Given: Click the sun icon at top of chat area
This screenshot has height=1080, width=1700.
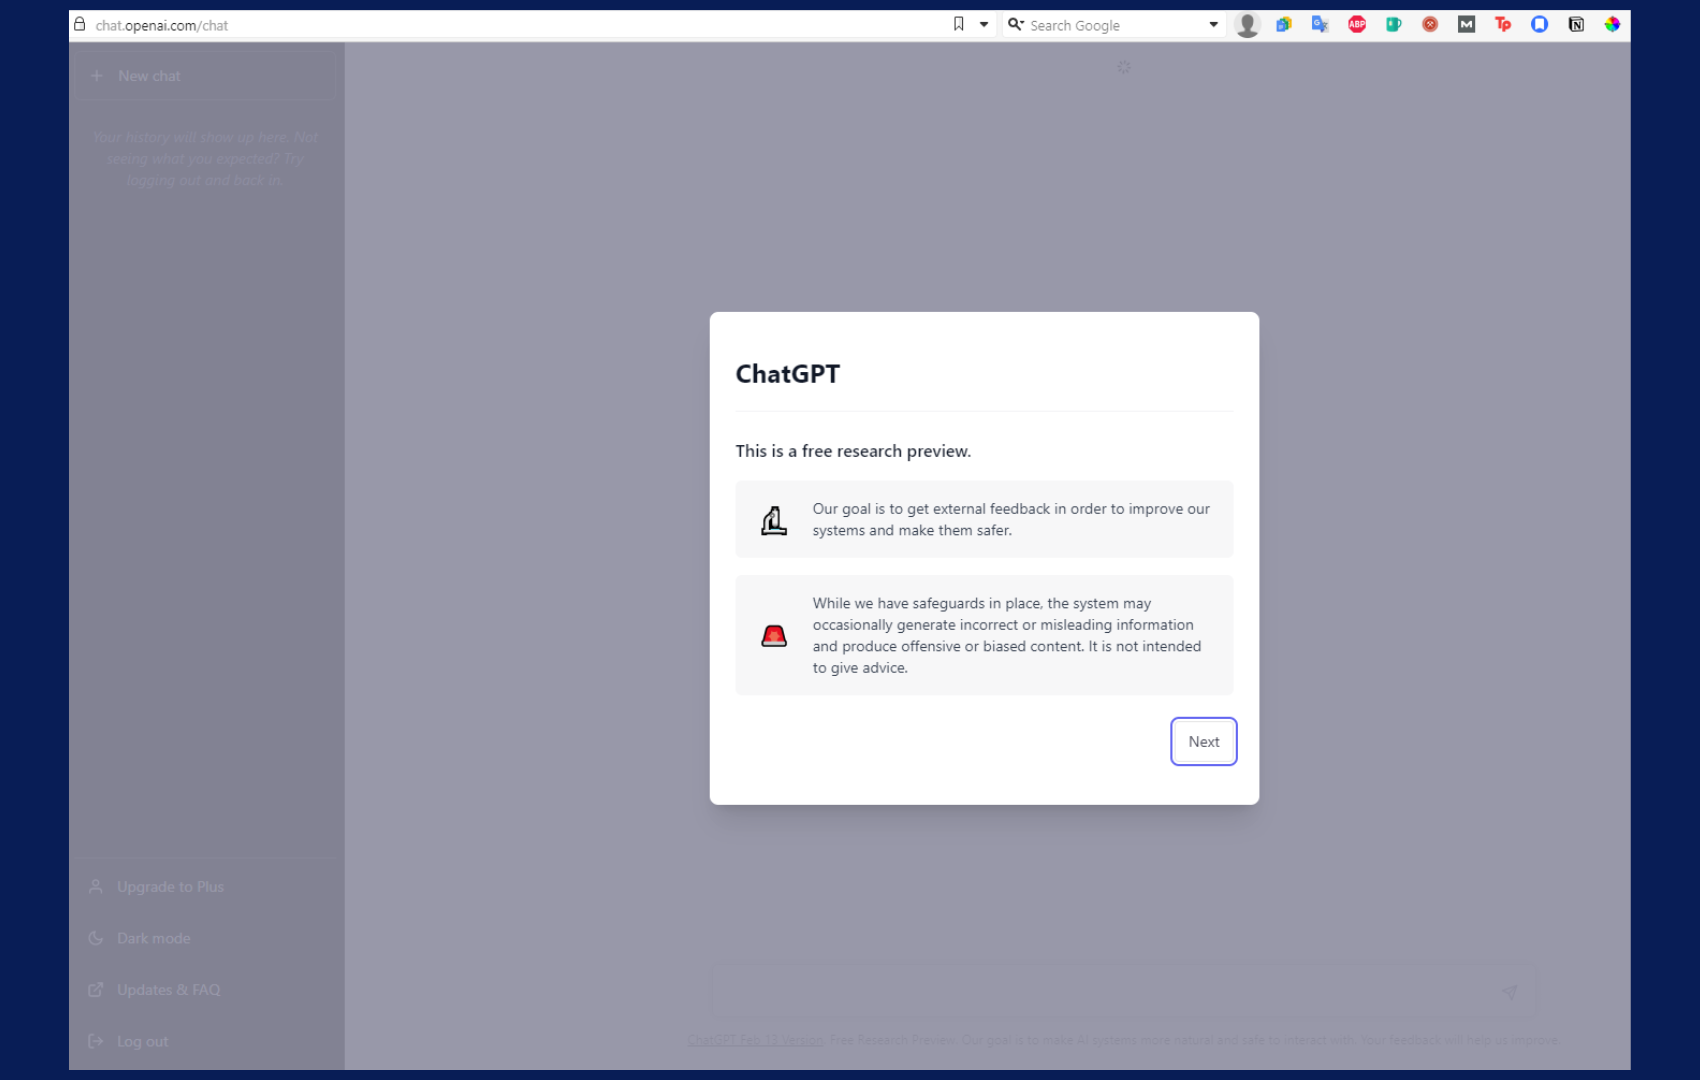Looking at the screenshot, I should click(x=1124, y=67).
